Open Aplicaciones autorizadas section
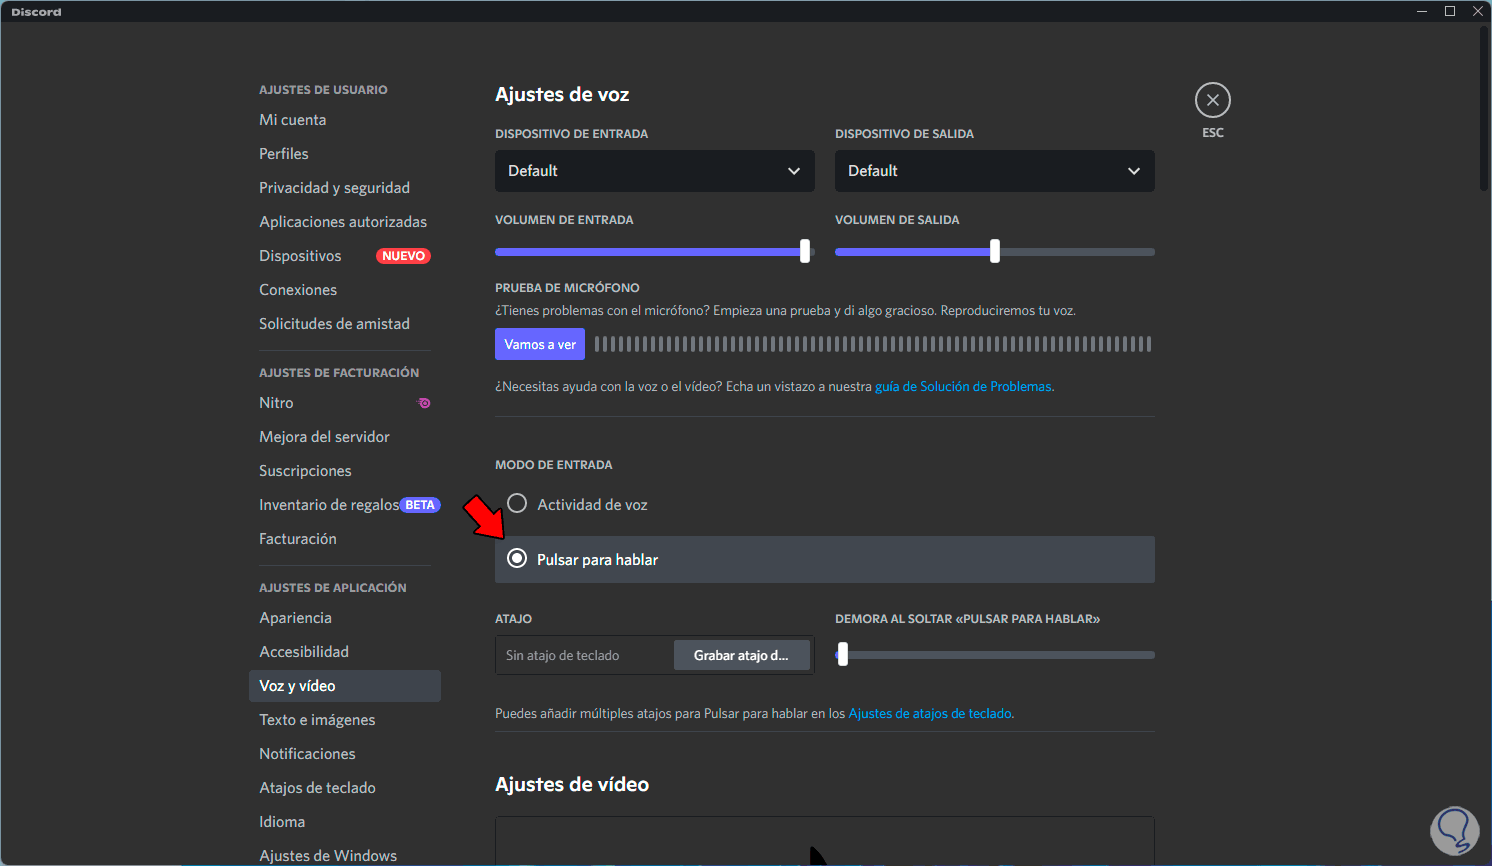1492x866 pixels. click(345, 222)
